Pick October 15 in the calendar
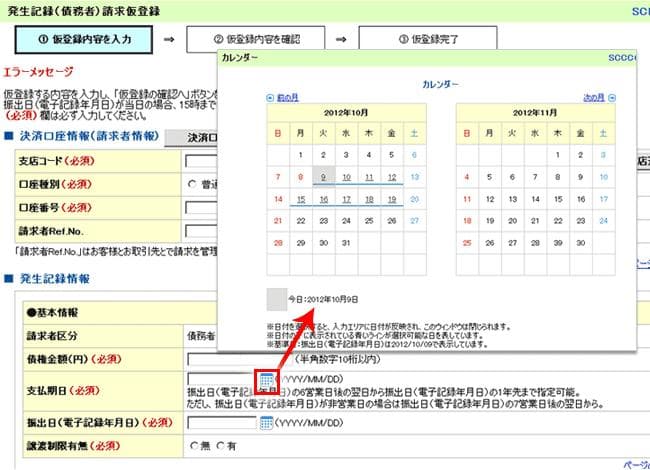Image resolution: width=650 pixels, height=470 pixels. click(x=300, y=199)
